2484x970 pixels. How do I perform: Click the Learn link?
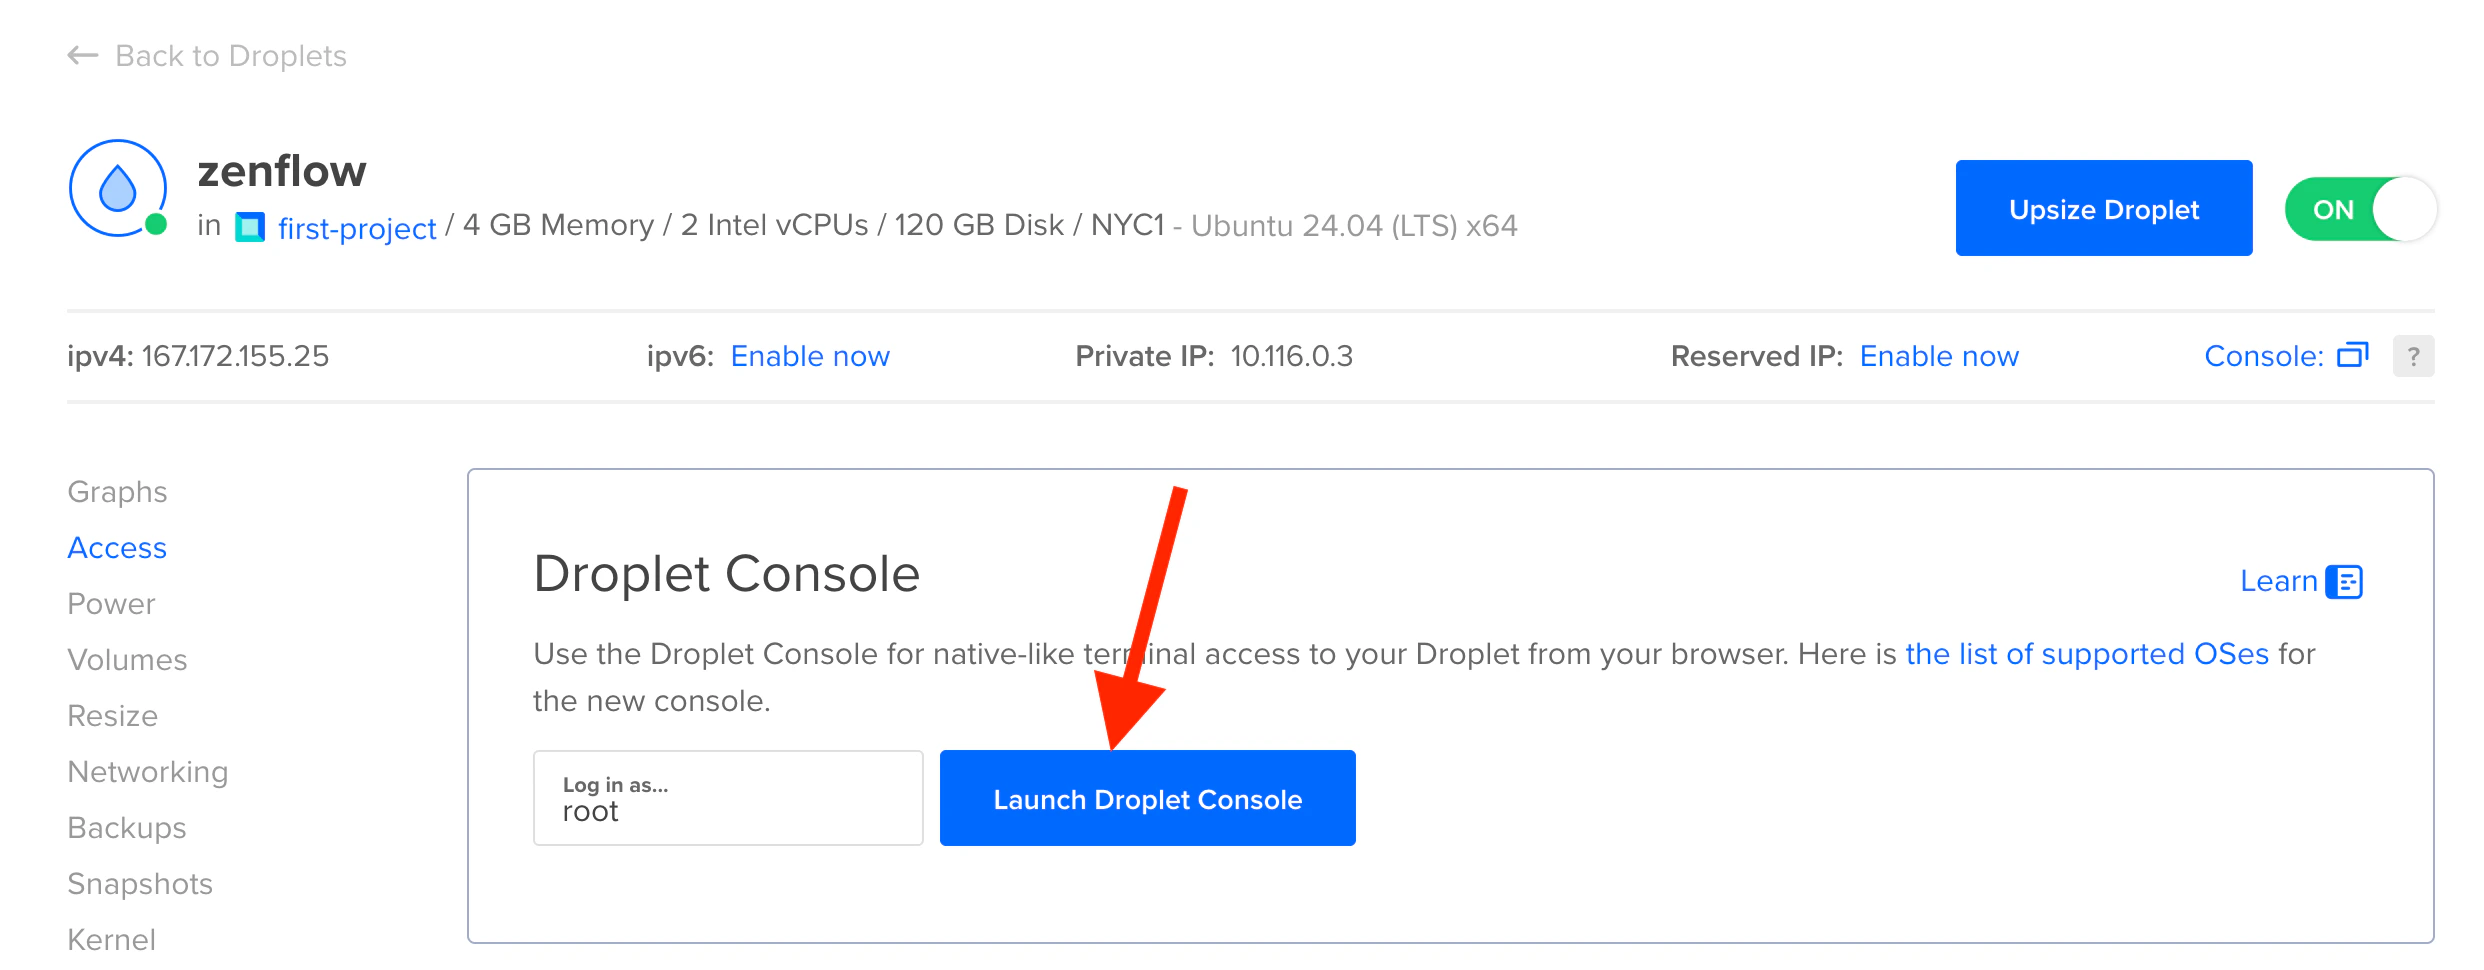pyautogui.click(x=2278, y=581)
